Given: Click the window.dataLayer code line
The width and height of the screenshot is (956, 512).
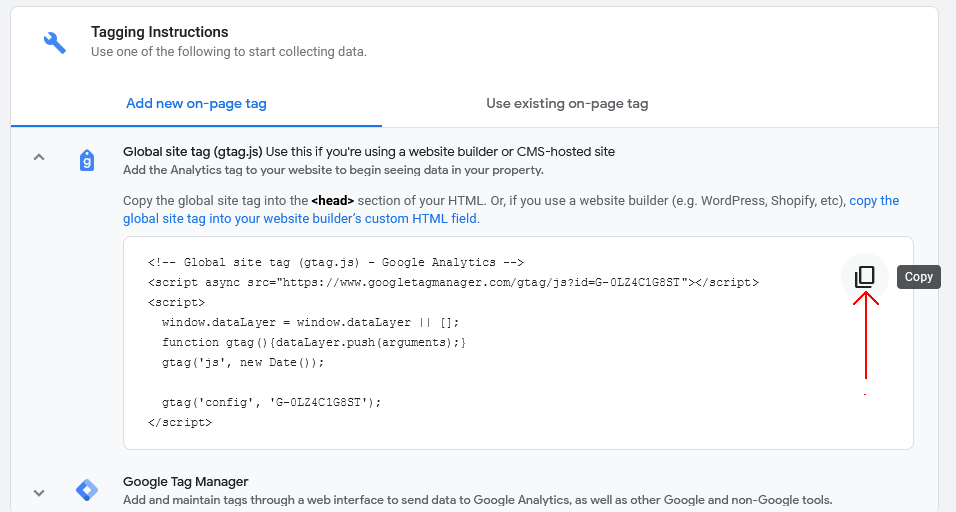Looking at the screenshot, I should 310,322.
